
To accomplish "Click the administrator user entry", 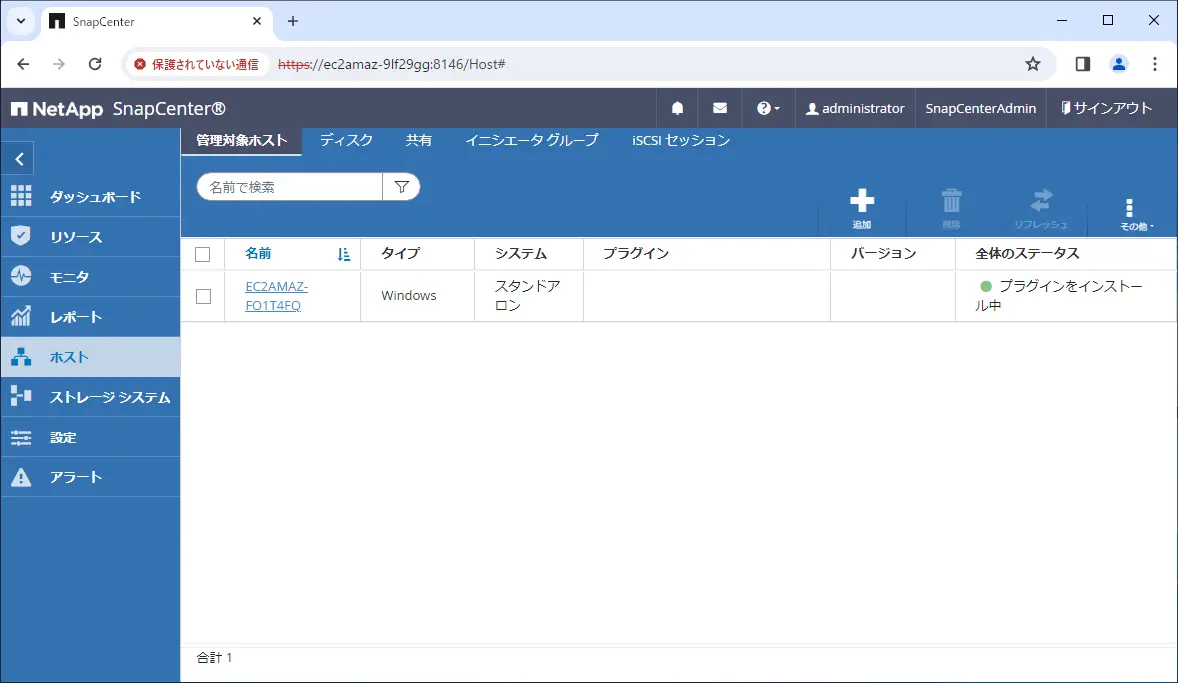I will coord(855,108).
